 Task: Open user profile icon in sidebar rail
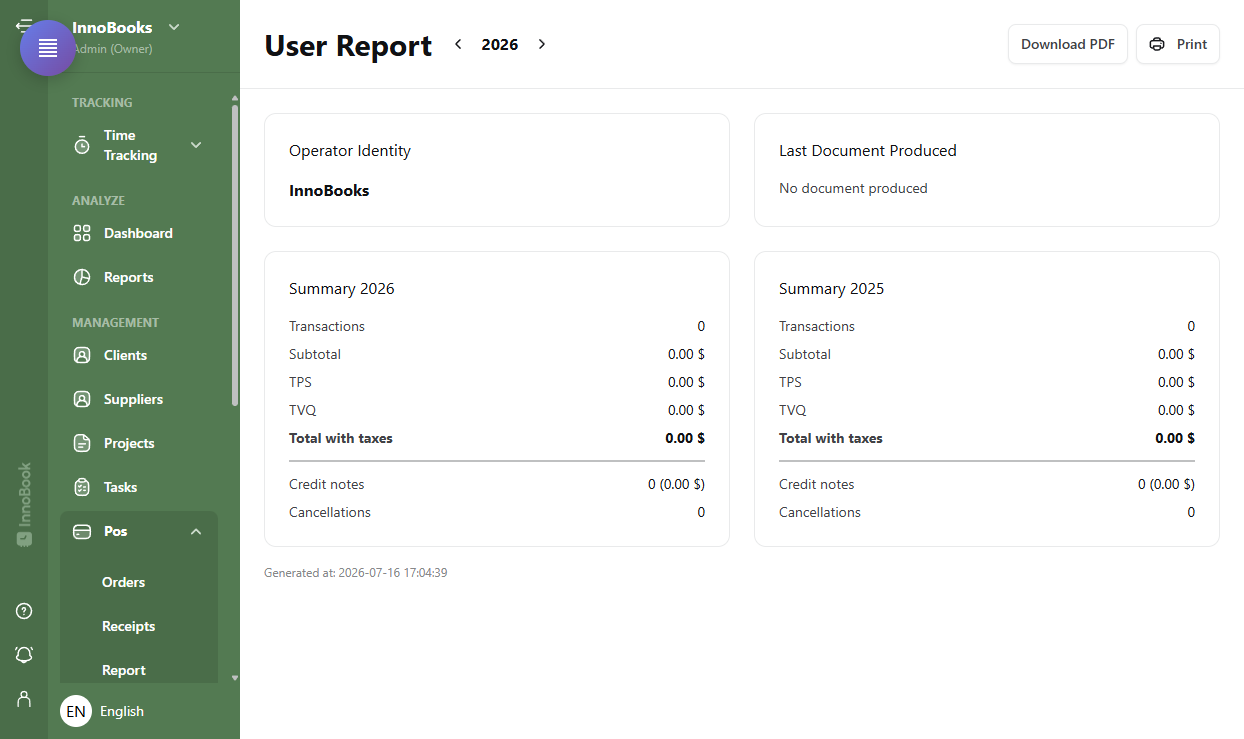24,699
